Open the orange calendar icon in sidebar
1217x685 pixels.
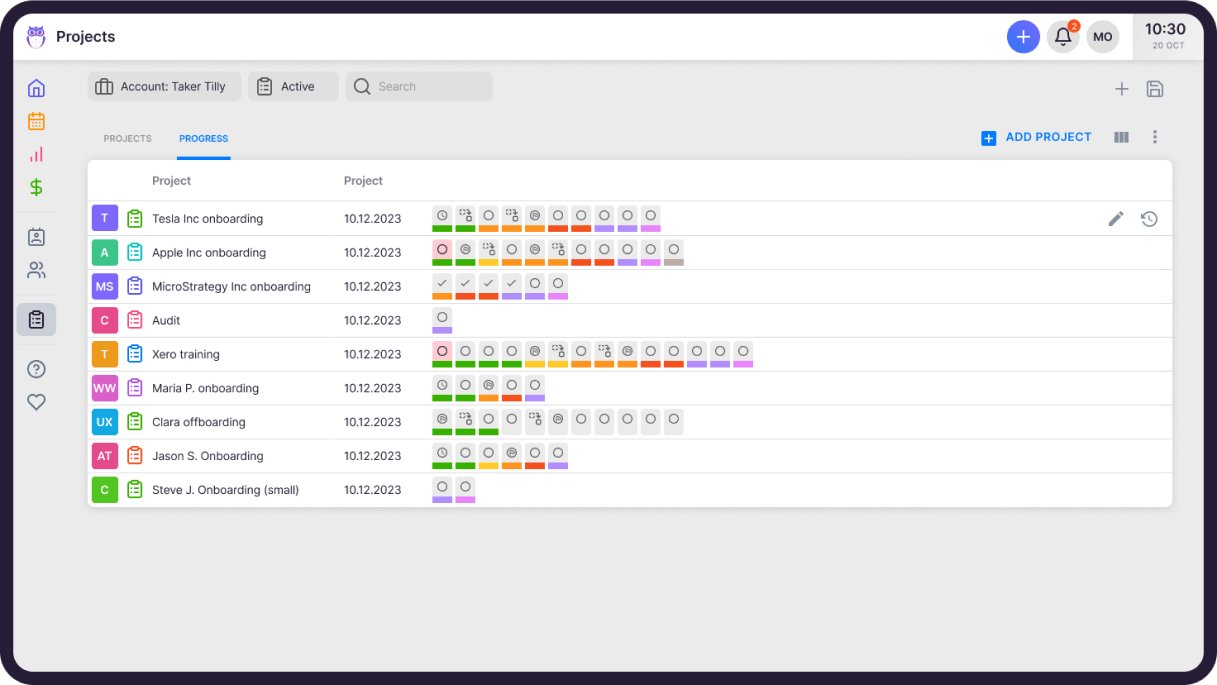pyautogui.click(x=36, y=121)
